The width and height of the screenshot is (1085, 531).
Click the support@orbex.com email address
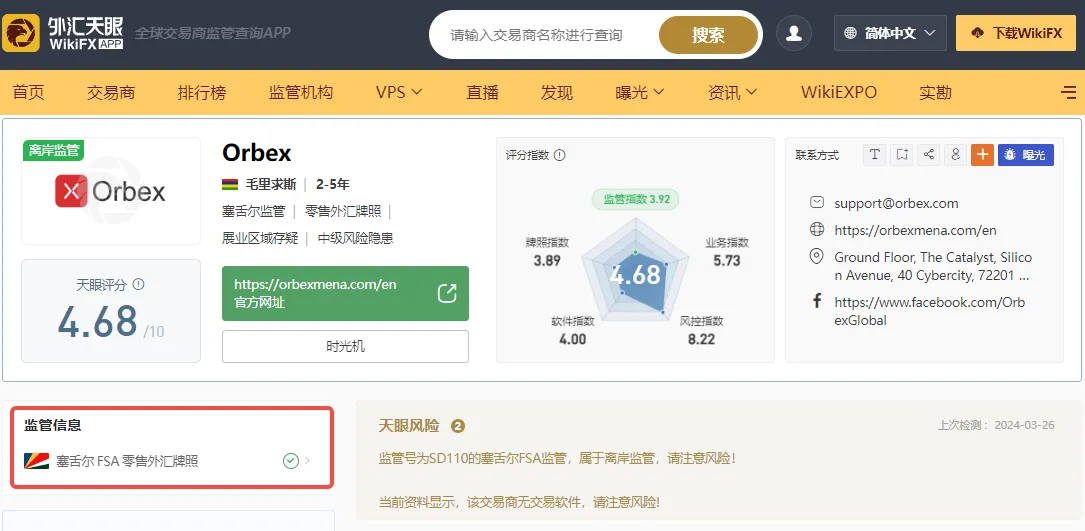tap(896, 203)
